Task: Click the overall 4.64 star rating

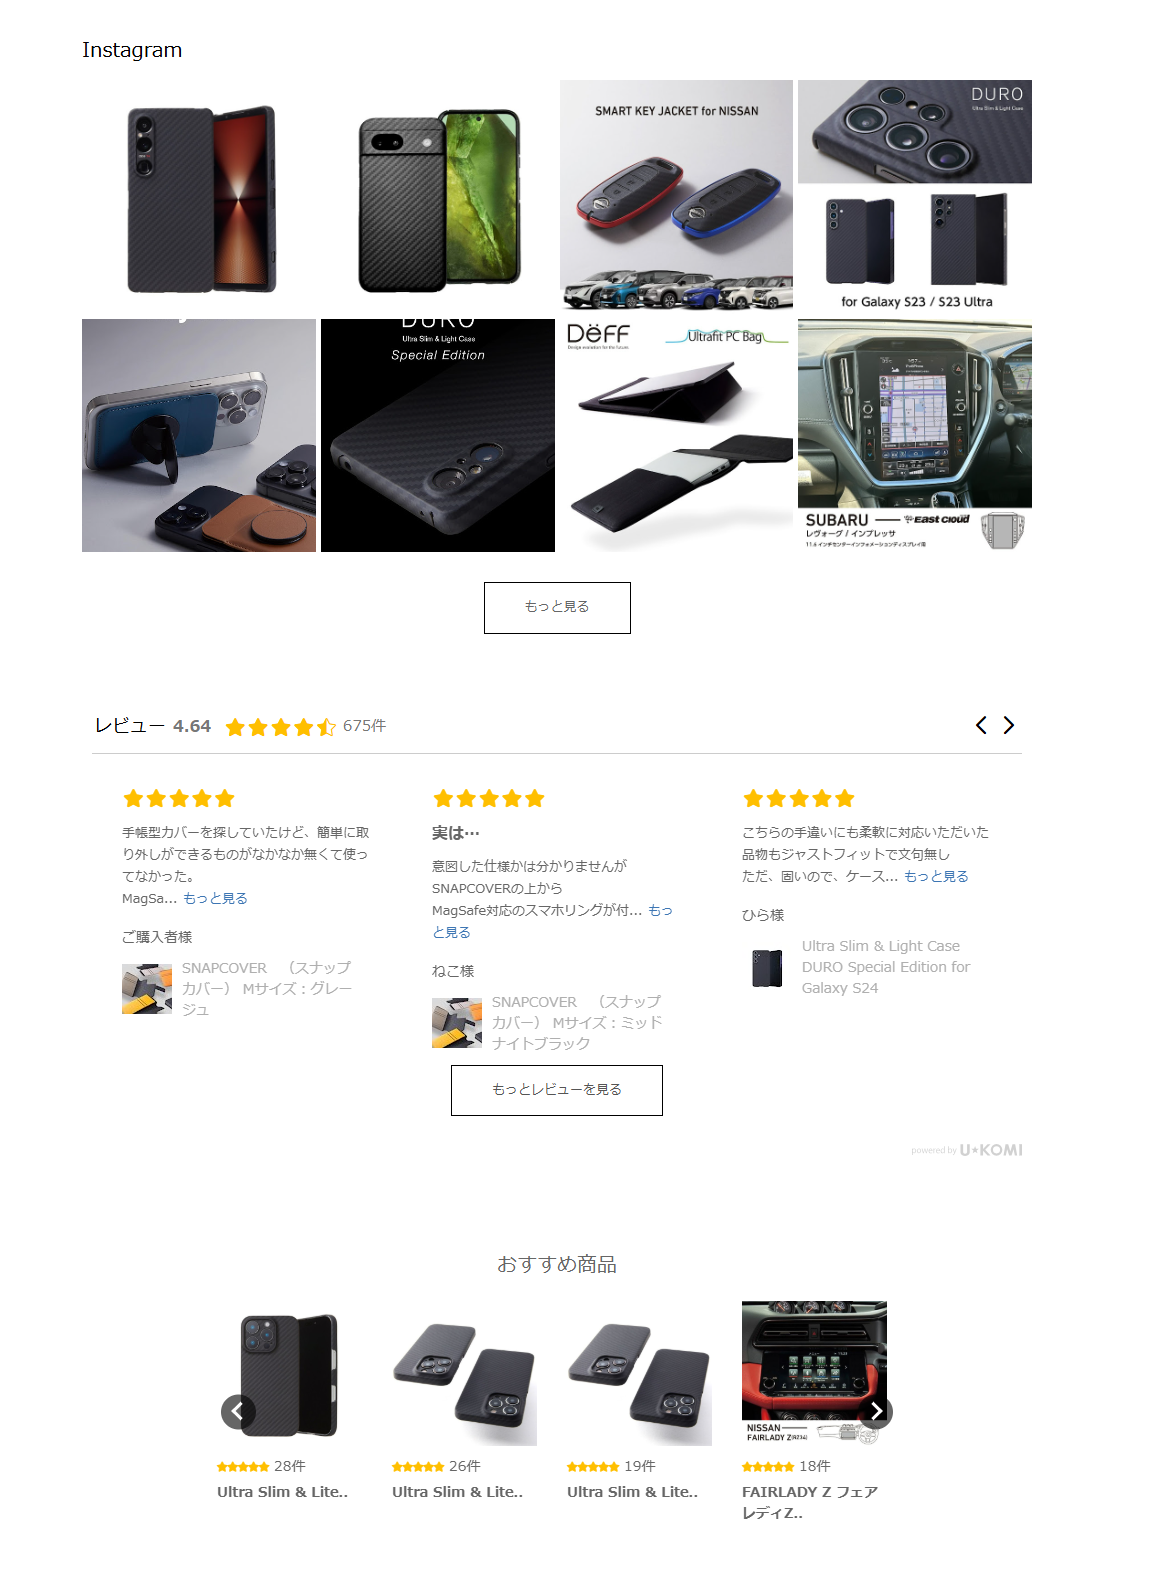Action: 280,727
